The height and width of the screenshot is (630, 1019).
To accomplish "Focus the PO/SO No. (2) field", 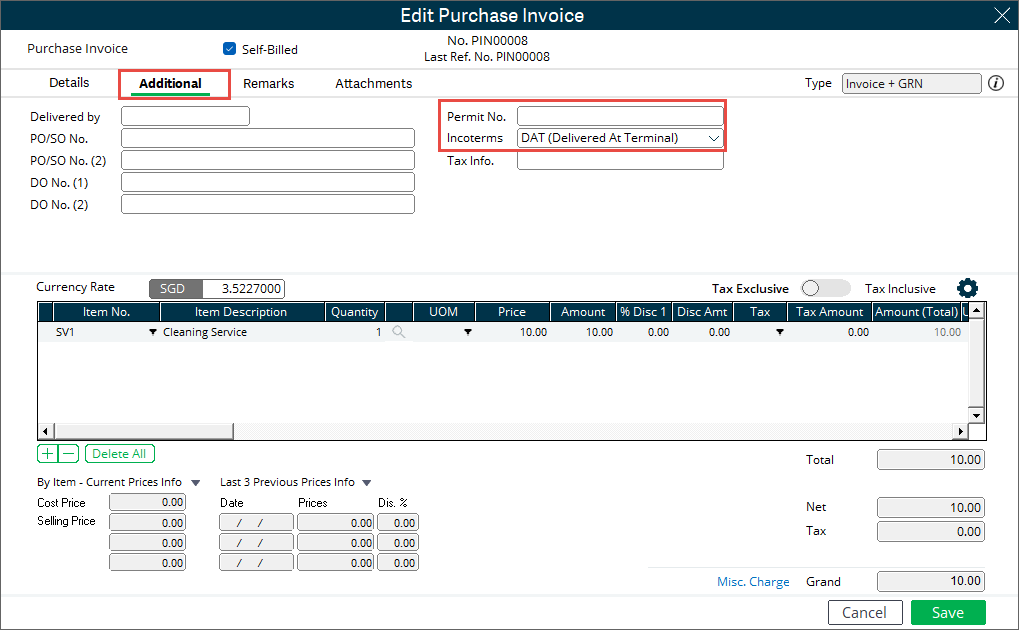I will pyautogui.click(x=268, y=161).
